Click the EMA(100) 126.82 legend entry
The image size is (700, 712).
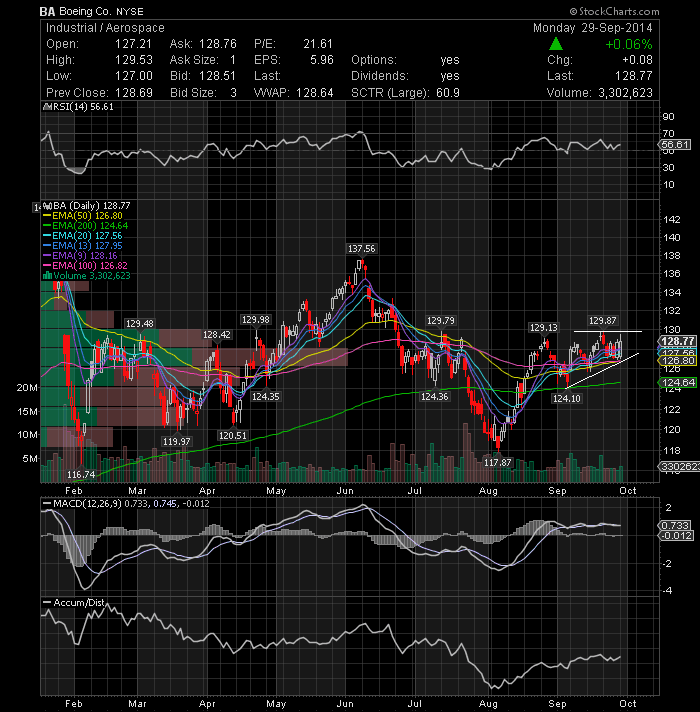[x=90, y=266]
